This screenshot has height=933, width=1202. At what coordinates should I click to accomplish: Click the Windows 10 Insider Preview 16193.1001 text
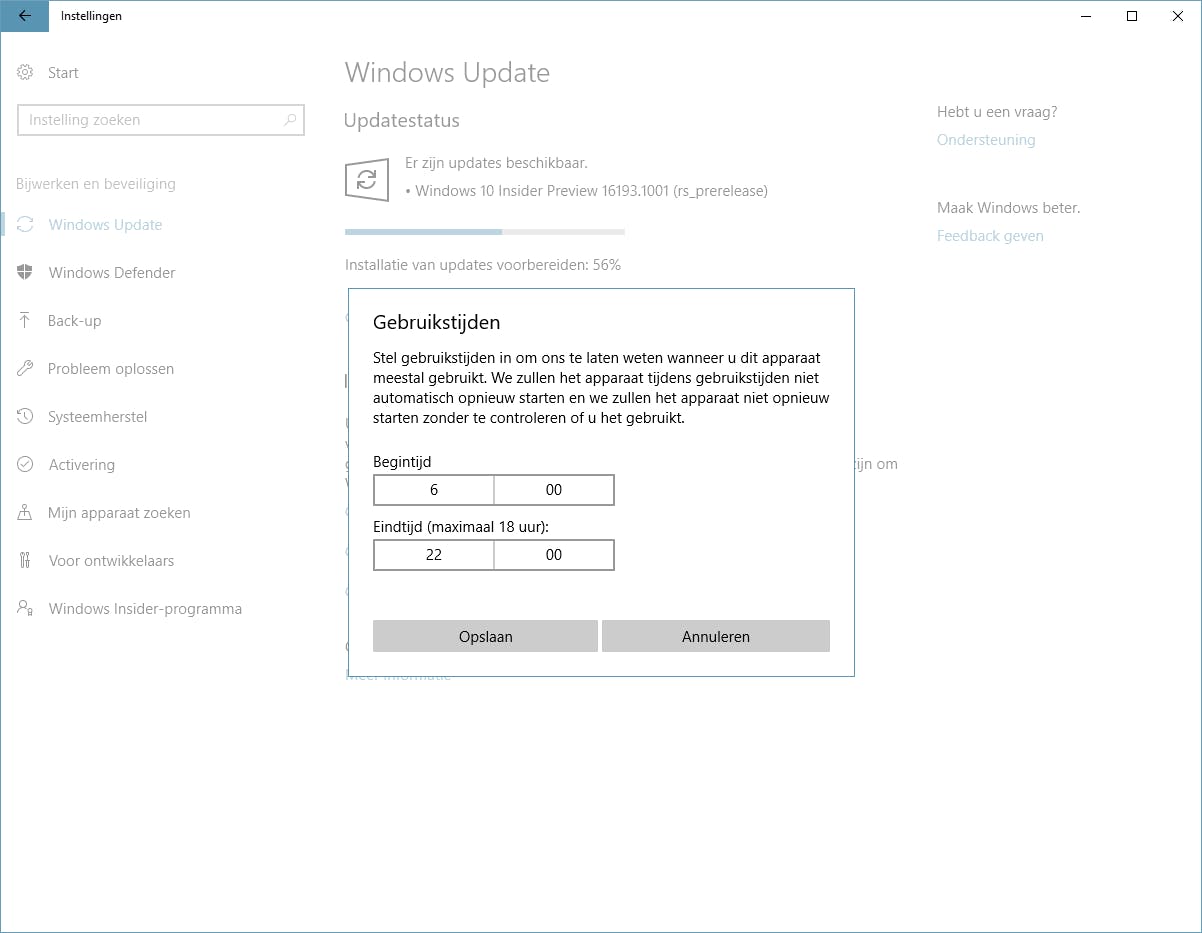(x=592, y=191)
